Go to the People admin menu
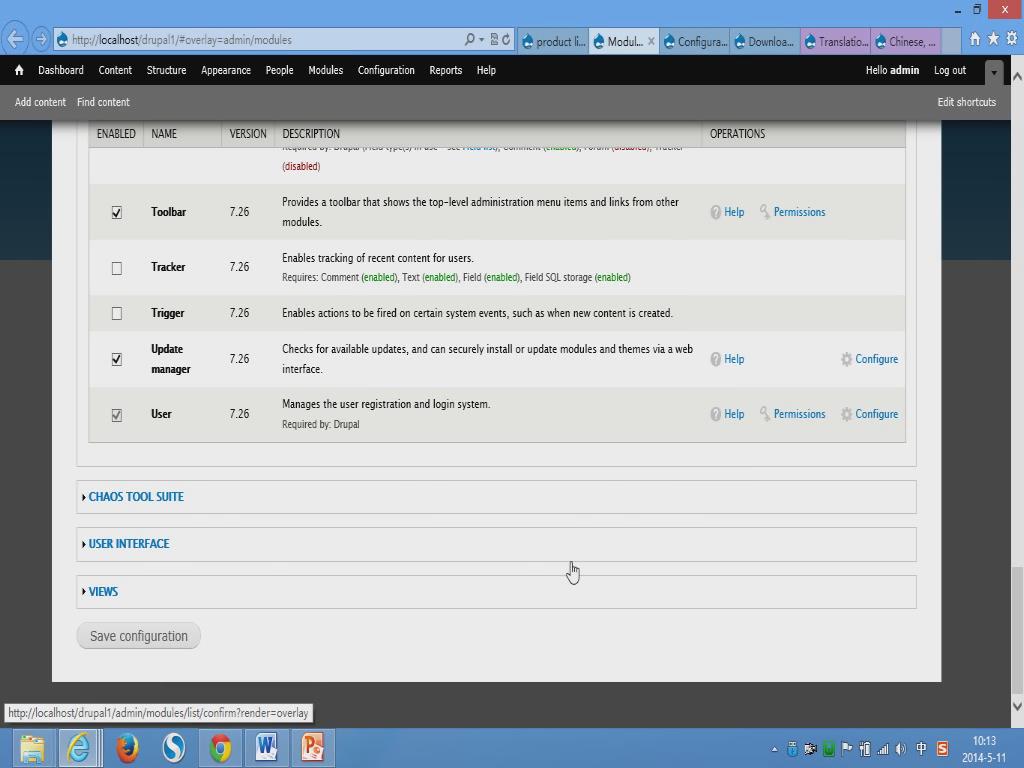Screen dimensions: 1024x768 coord(280,70)
